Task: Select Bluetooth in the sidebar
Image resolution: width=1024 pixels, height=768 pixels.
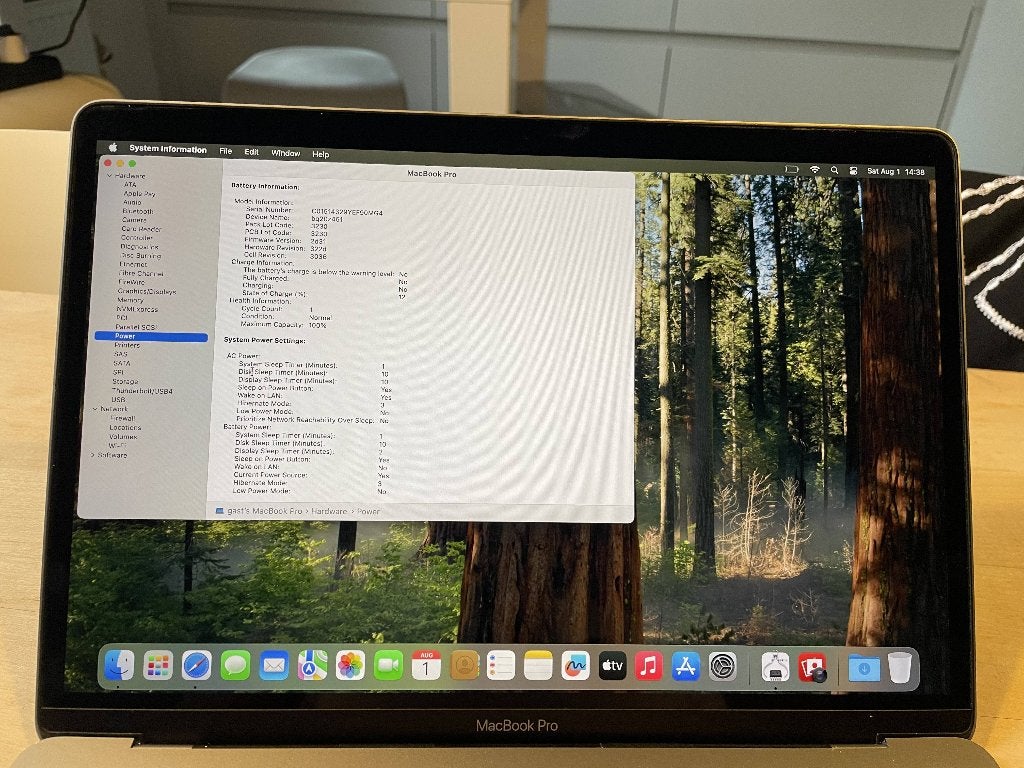Action: click(138, 211)
